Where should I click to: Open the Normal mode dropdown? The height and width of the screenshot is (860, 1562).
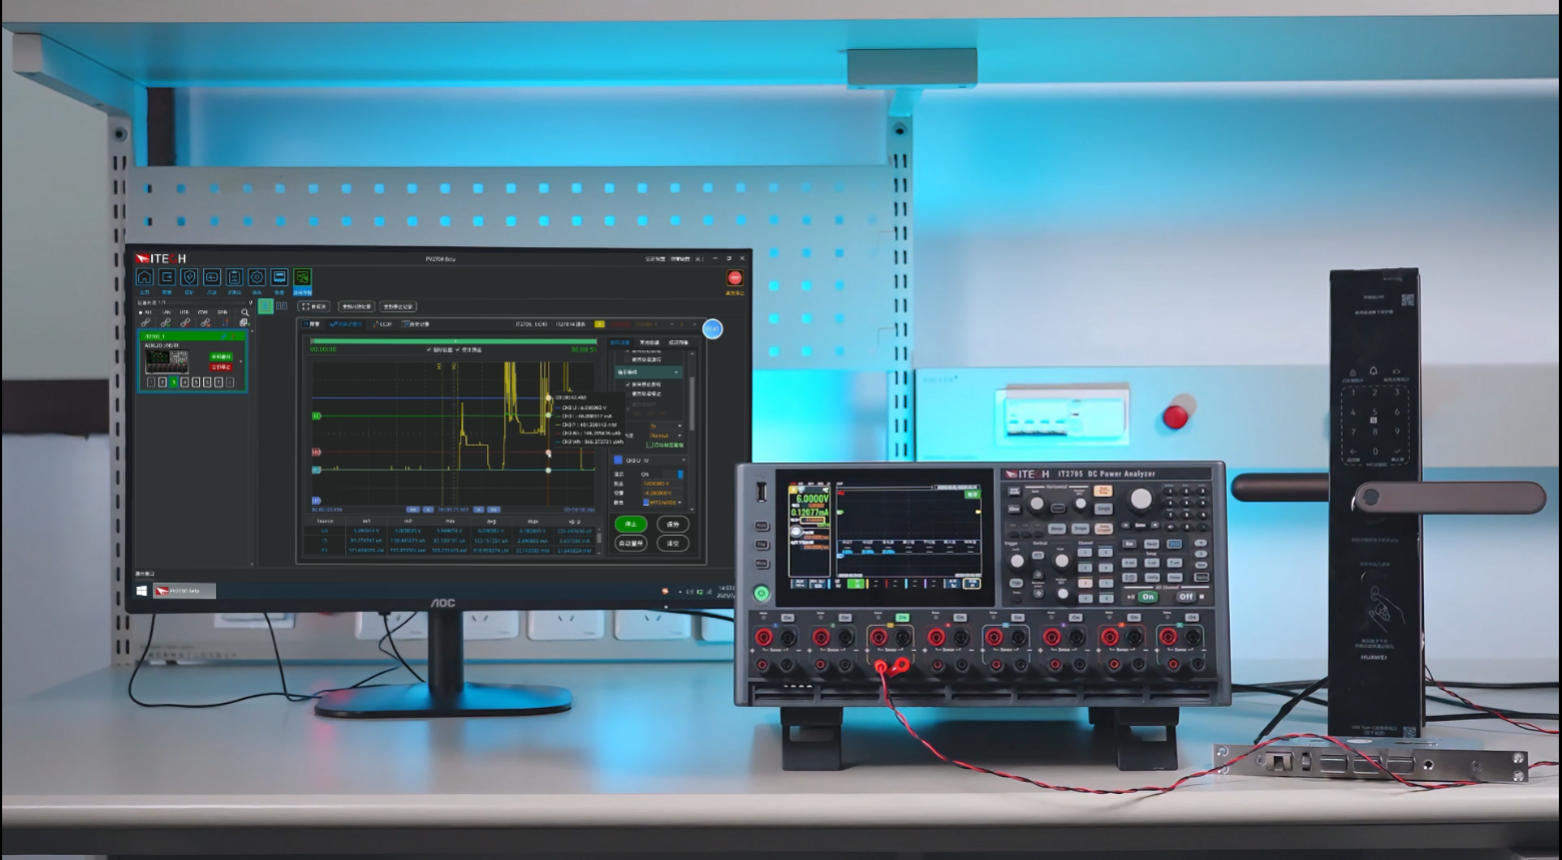[x=665, y=436]
